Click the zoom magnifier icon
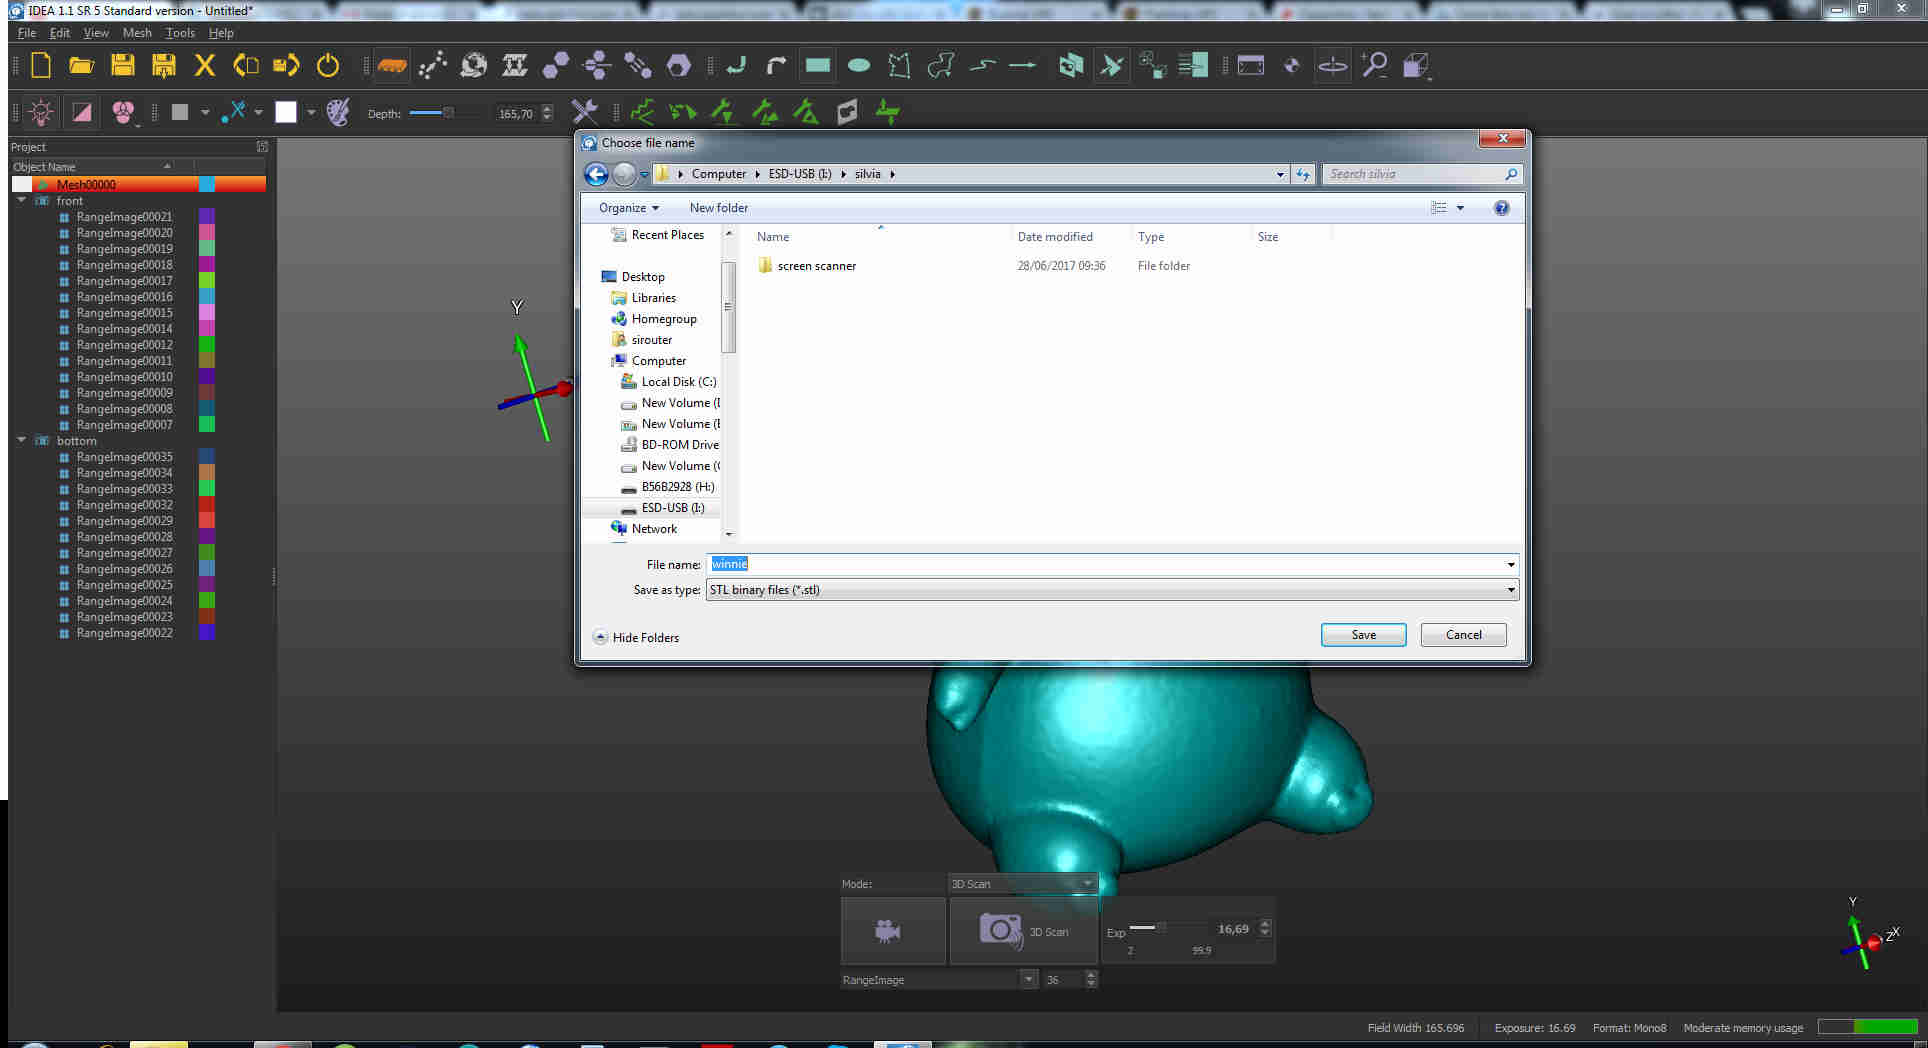 [x=1374, y=66]
